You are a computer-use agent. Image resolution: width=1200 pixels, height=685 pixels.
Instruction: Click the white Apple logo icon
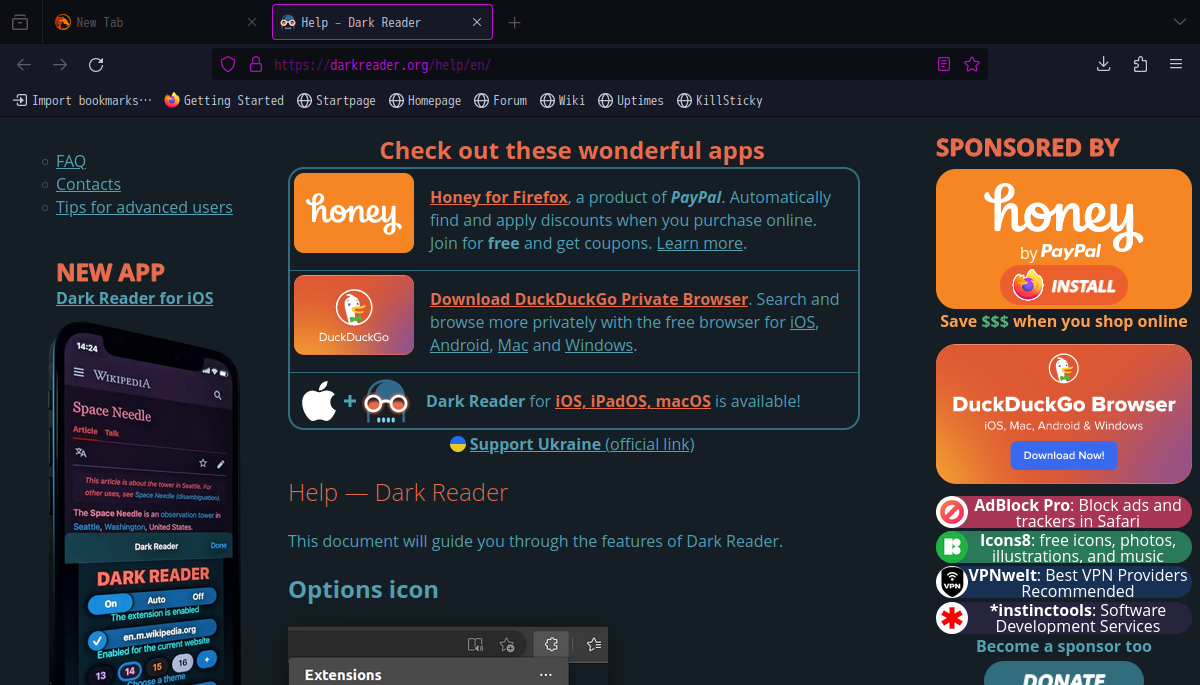(319, 401)
